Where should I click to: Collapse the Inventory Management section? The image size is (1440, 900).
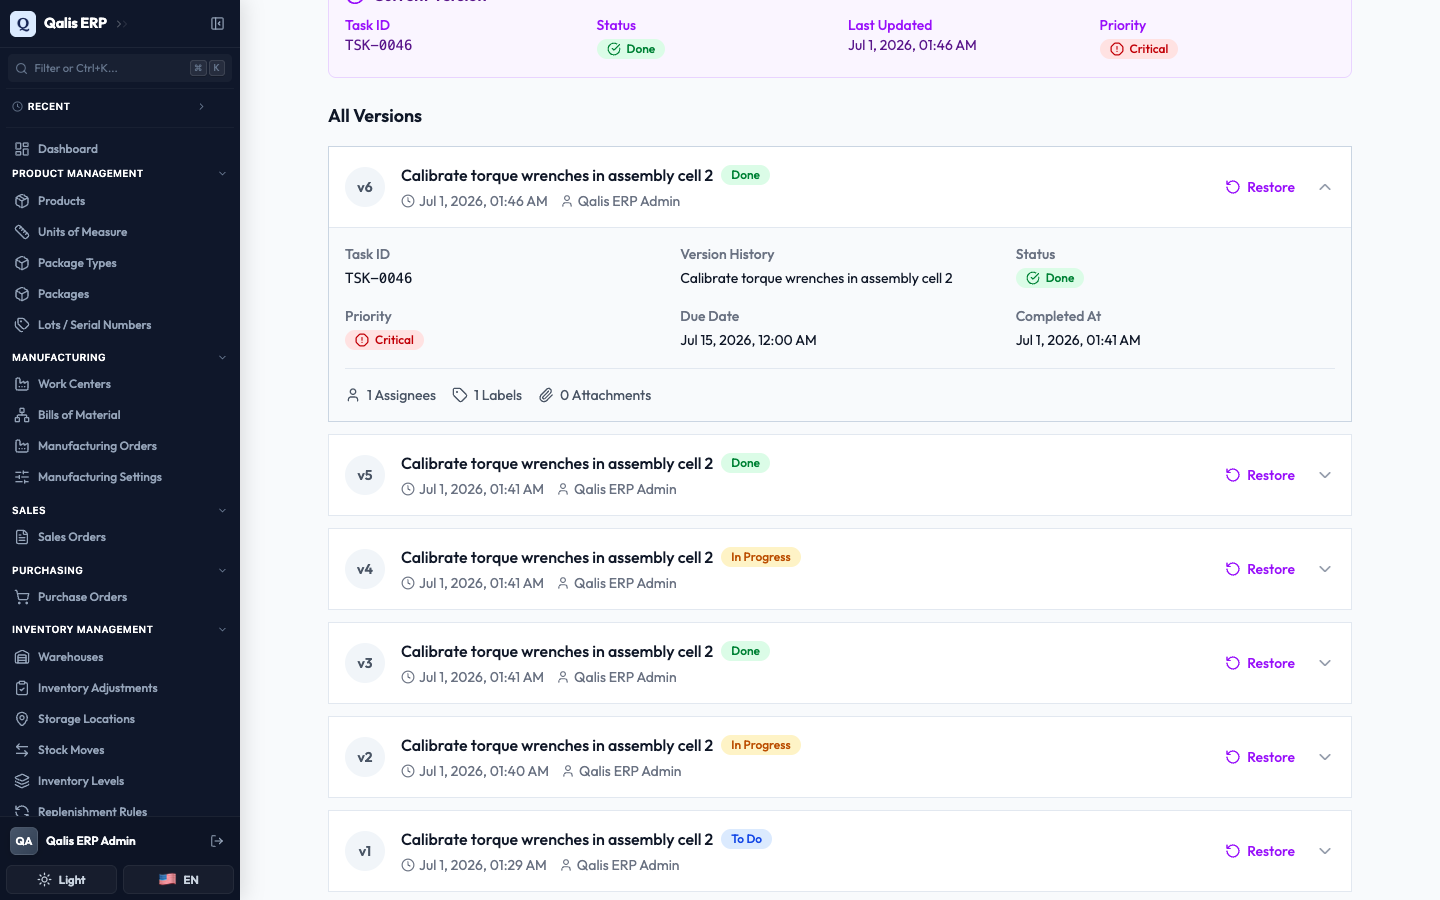pos(222,629)
